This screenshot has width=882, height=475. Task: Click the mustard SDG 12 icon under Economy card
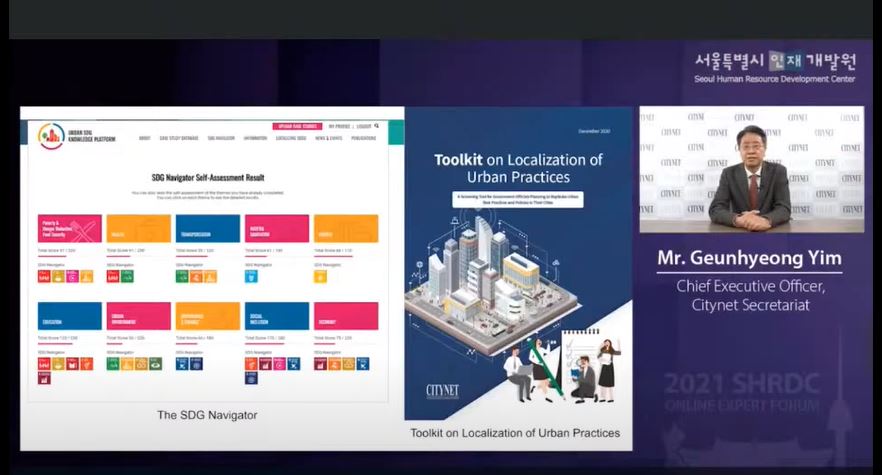click(x=349, y=364)
